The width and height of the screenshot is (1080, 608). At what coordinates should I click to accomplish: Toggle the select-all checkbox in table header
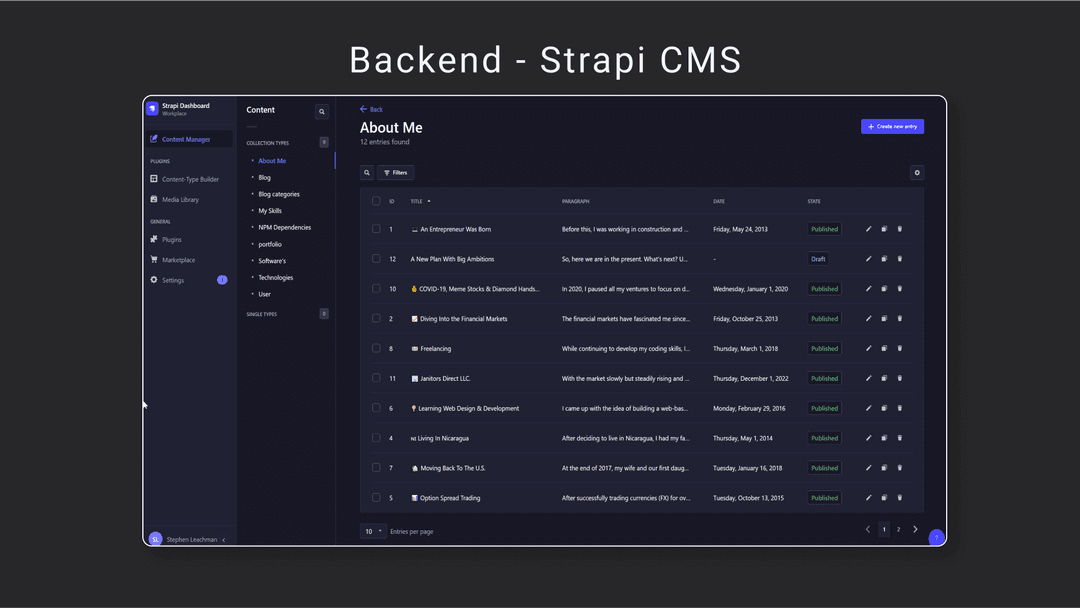pos(376,201)
